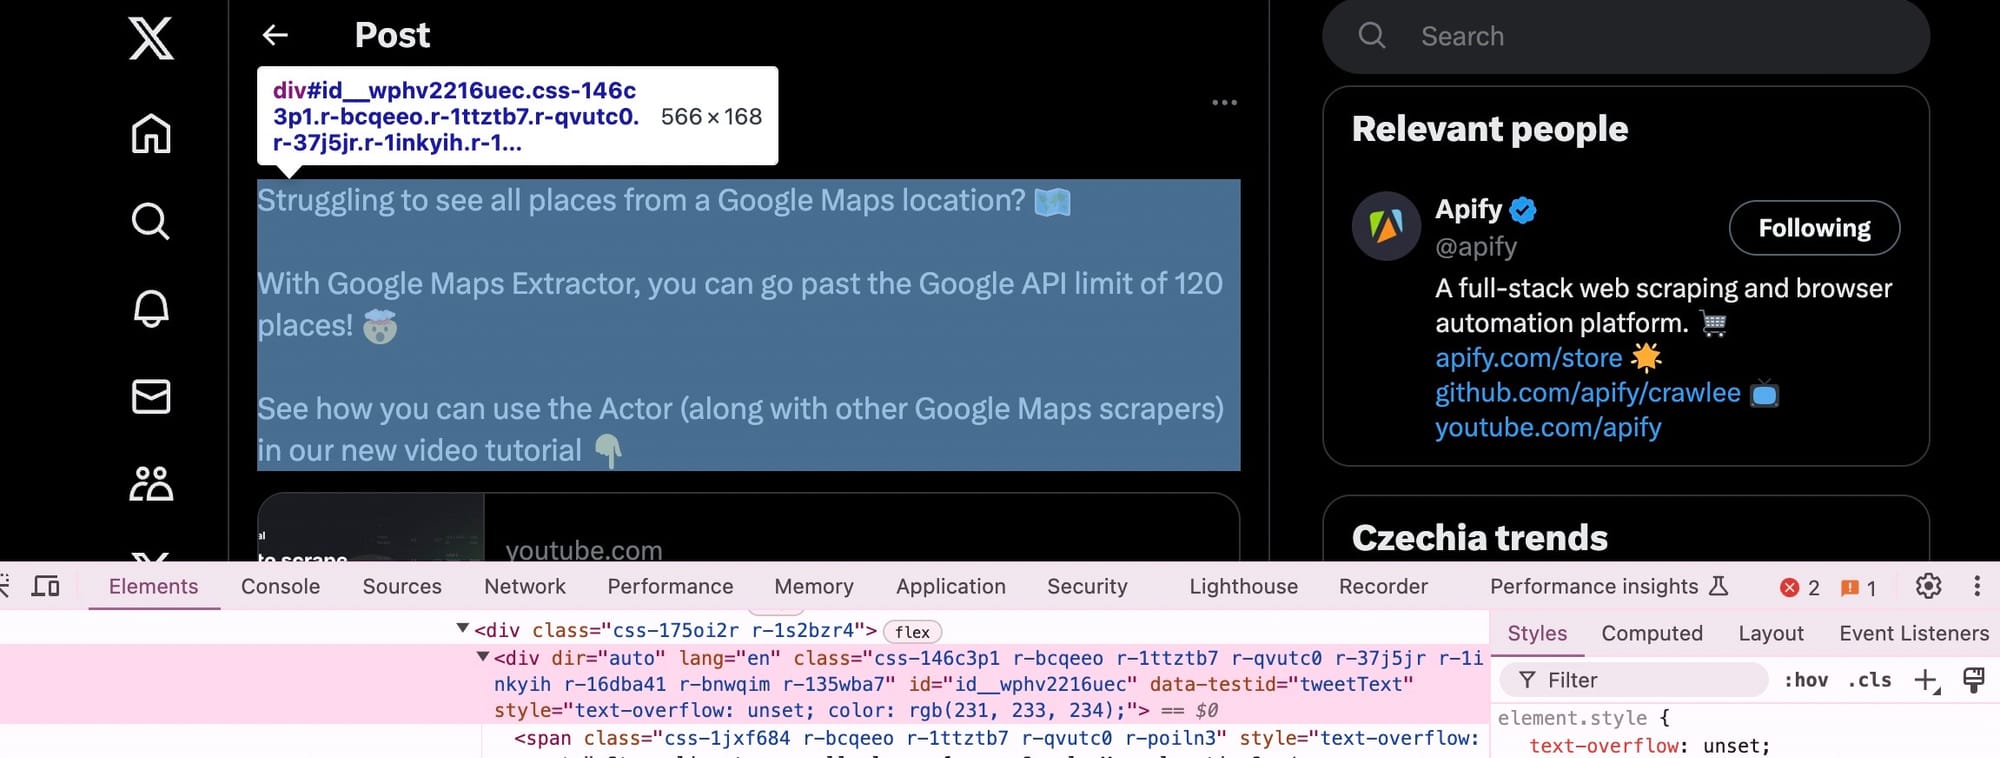
Task: Open the post's three-dot more menu
Action: [x=1224, y=102]
